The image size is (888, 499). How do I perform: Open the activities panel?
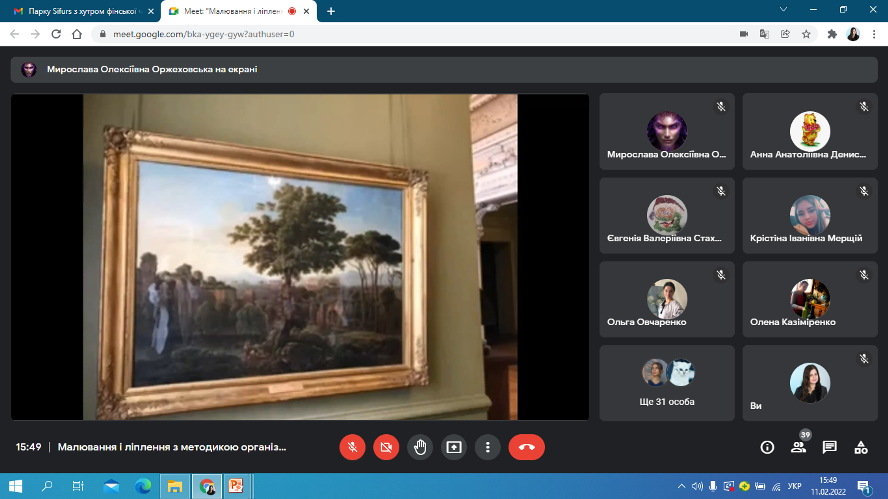click(x=861, y=447)
